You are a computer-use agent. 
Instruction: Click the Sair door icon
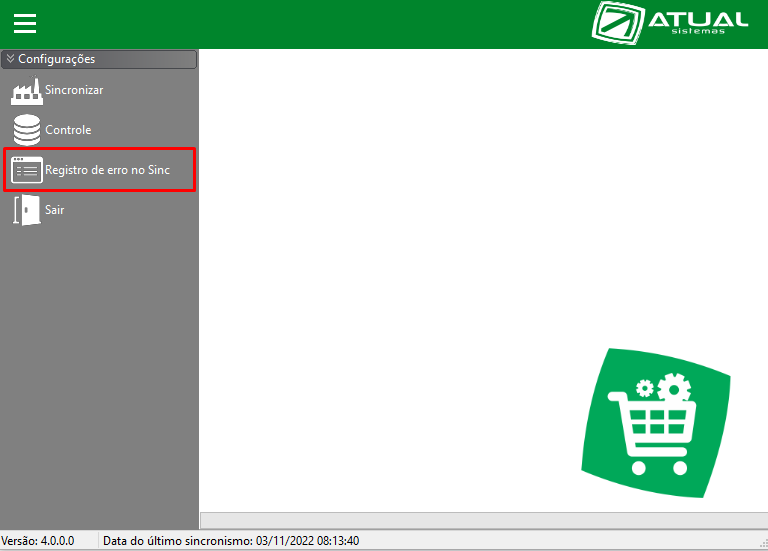27,210
